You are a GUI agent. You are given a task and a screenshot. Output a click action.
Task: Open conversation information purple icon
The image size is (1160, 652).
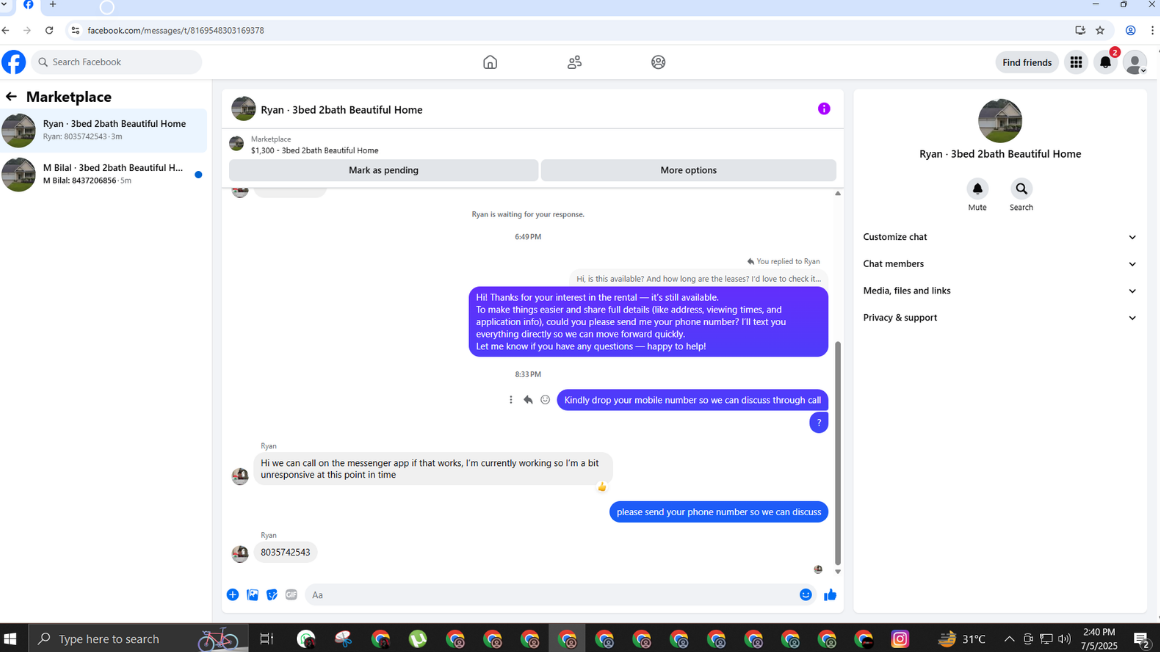823,109
